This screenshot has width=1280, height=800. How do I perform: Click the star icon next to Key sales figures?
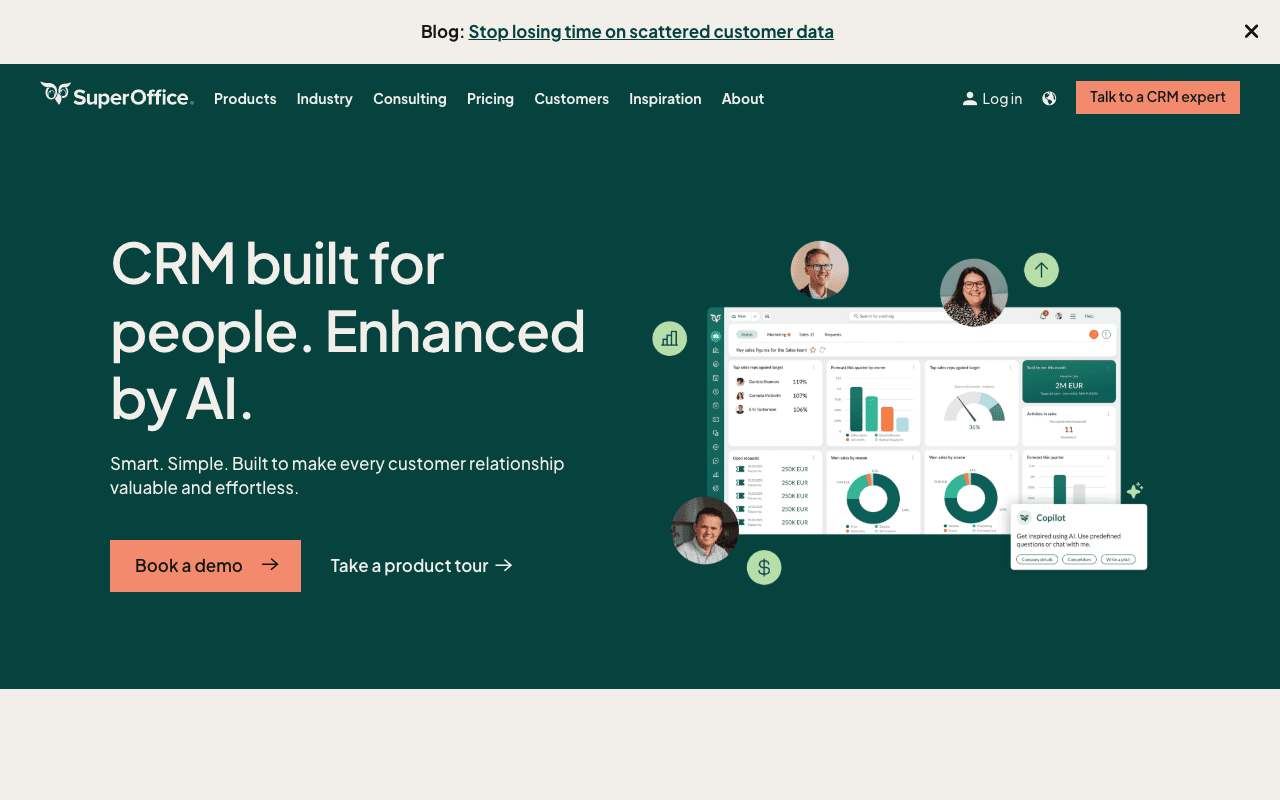tap(813, 350)
